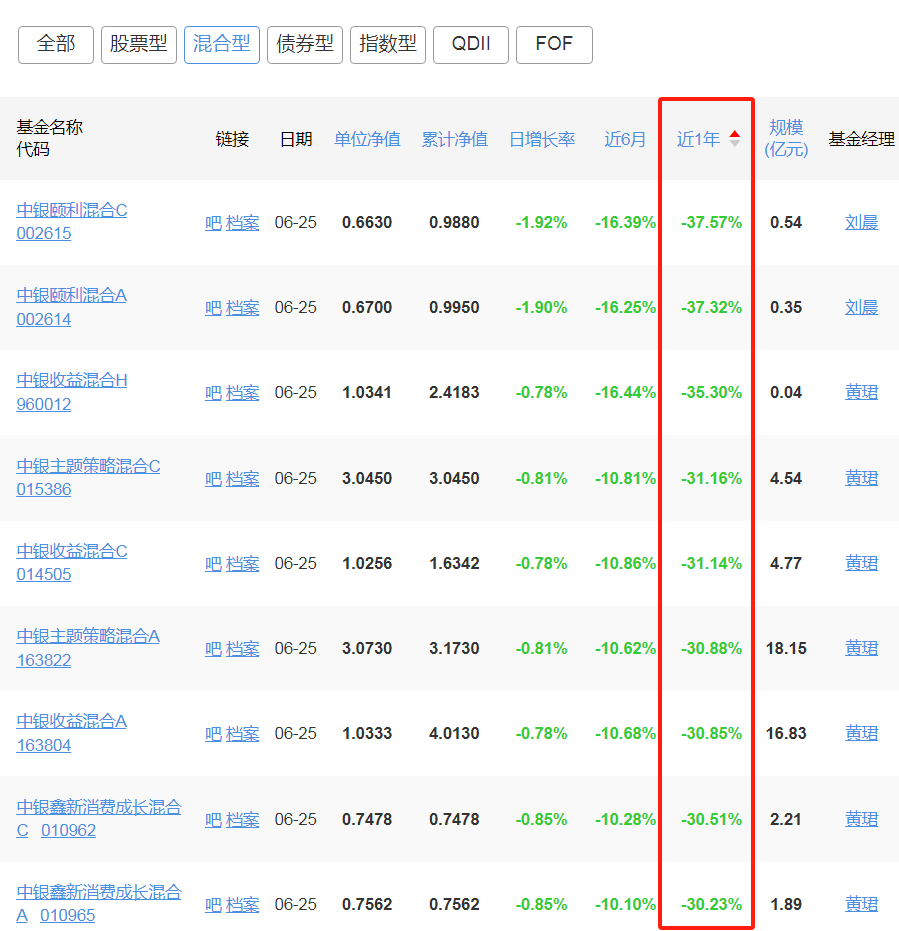Open the 债券型 tab
The height and width of the screenshot is (931, 899).
[x=305, y=45]
